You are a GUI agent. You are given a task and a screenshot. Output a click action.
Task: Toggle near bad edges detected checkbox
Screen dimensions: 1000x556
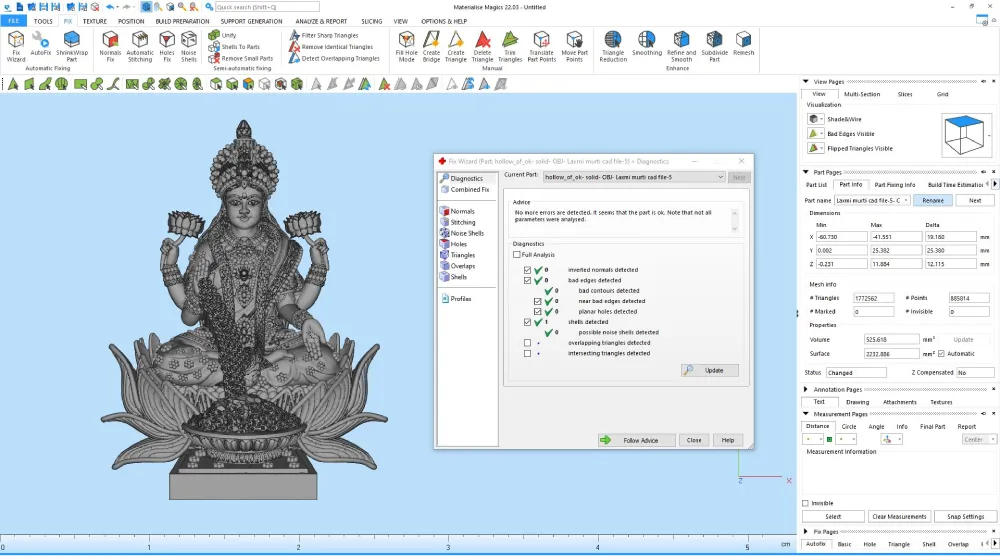[x=538, y=301]
